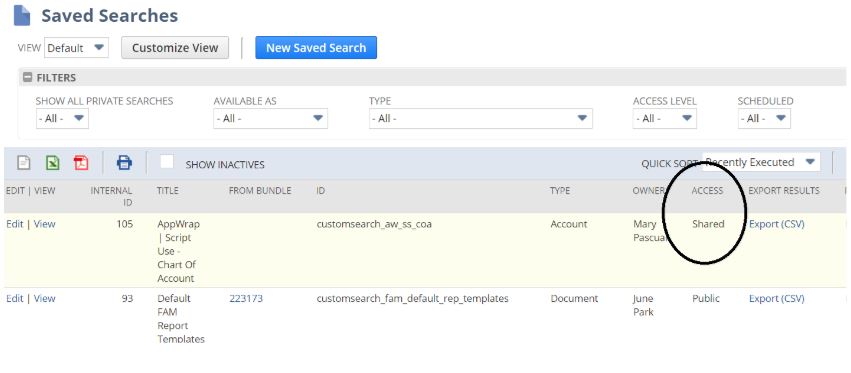
Task: Click the green Excel export icon
Action: pos(52,162)
